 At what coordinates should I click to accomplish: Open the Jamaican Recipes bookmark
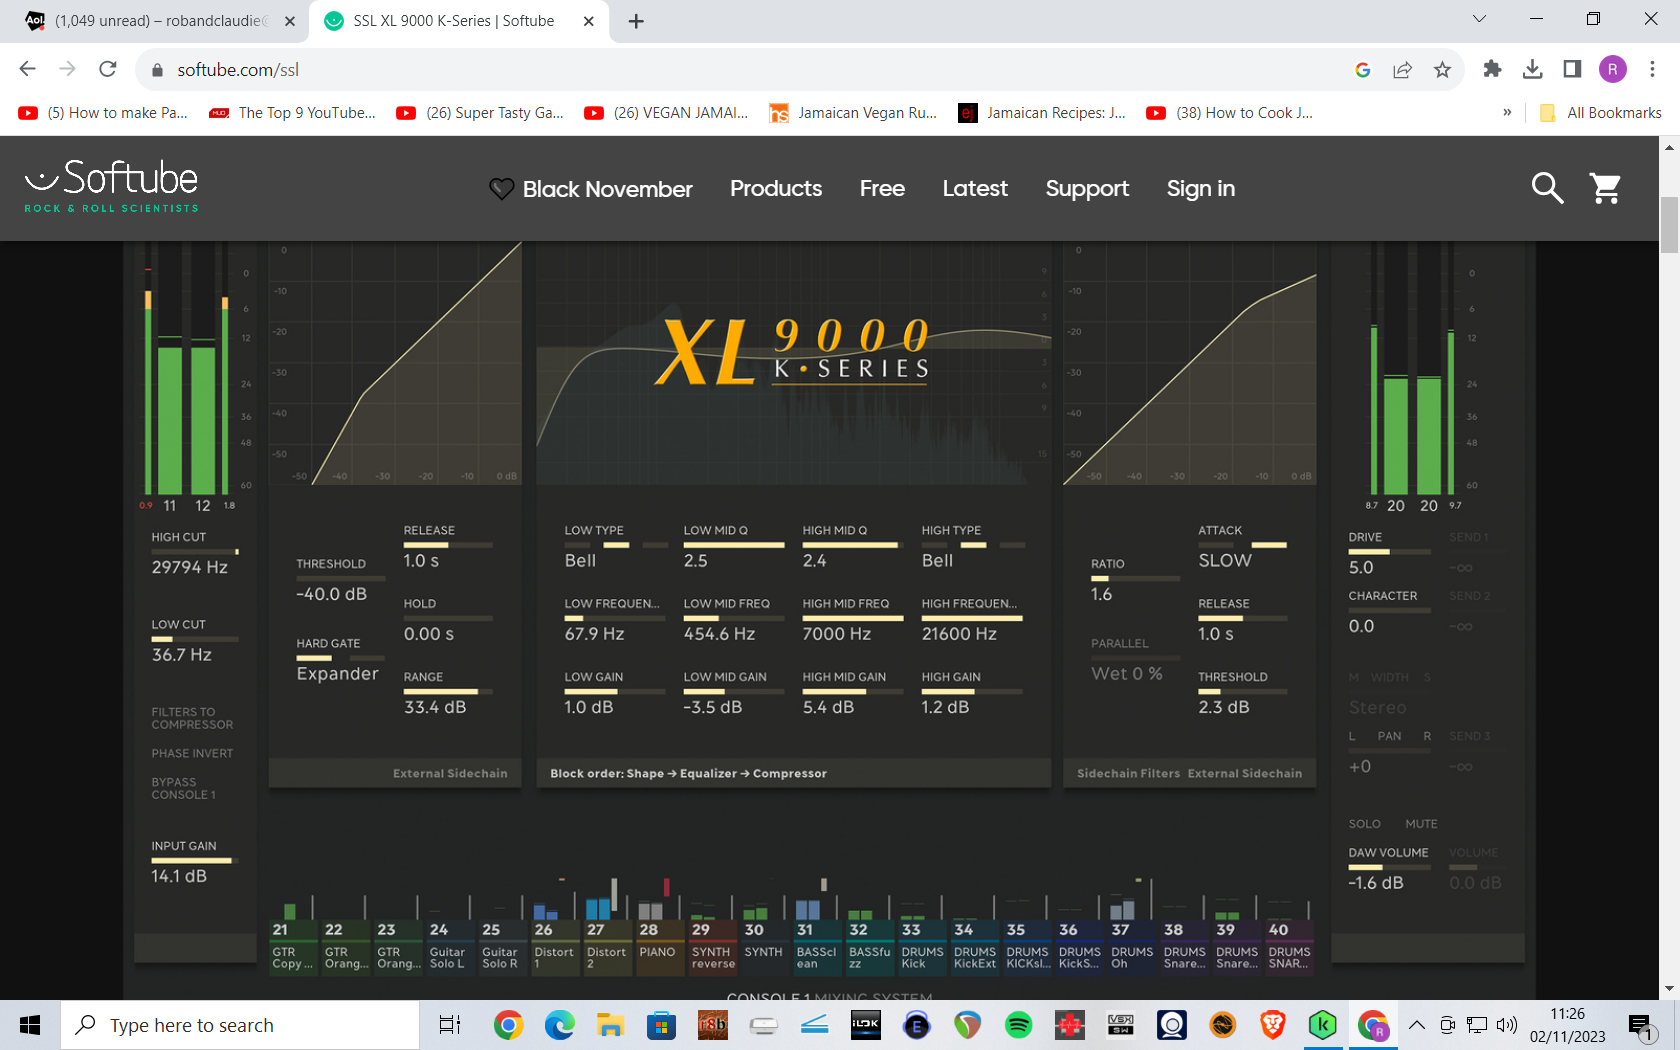click(x=1042, y=113)
